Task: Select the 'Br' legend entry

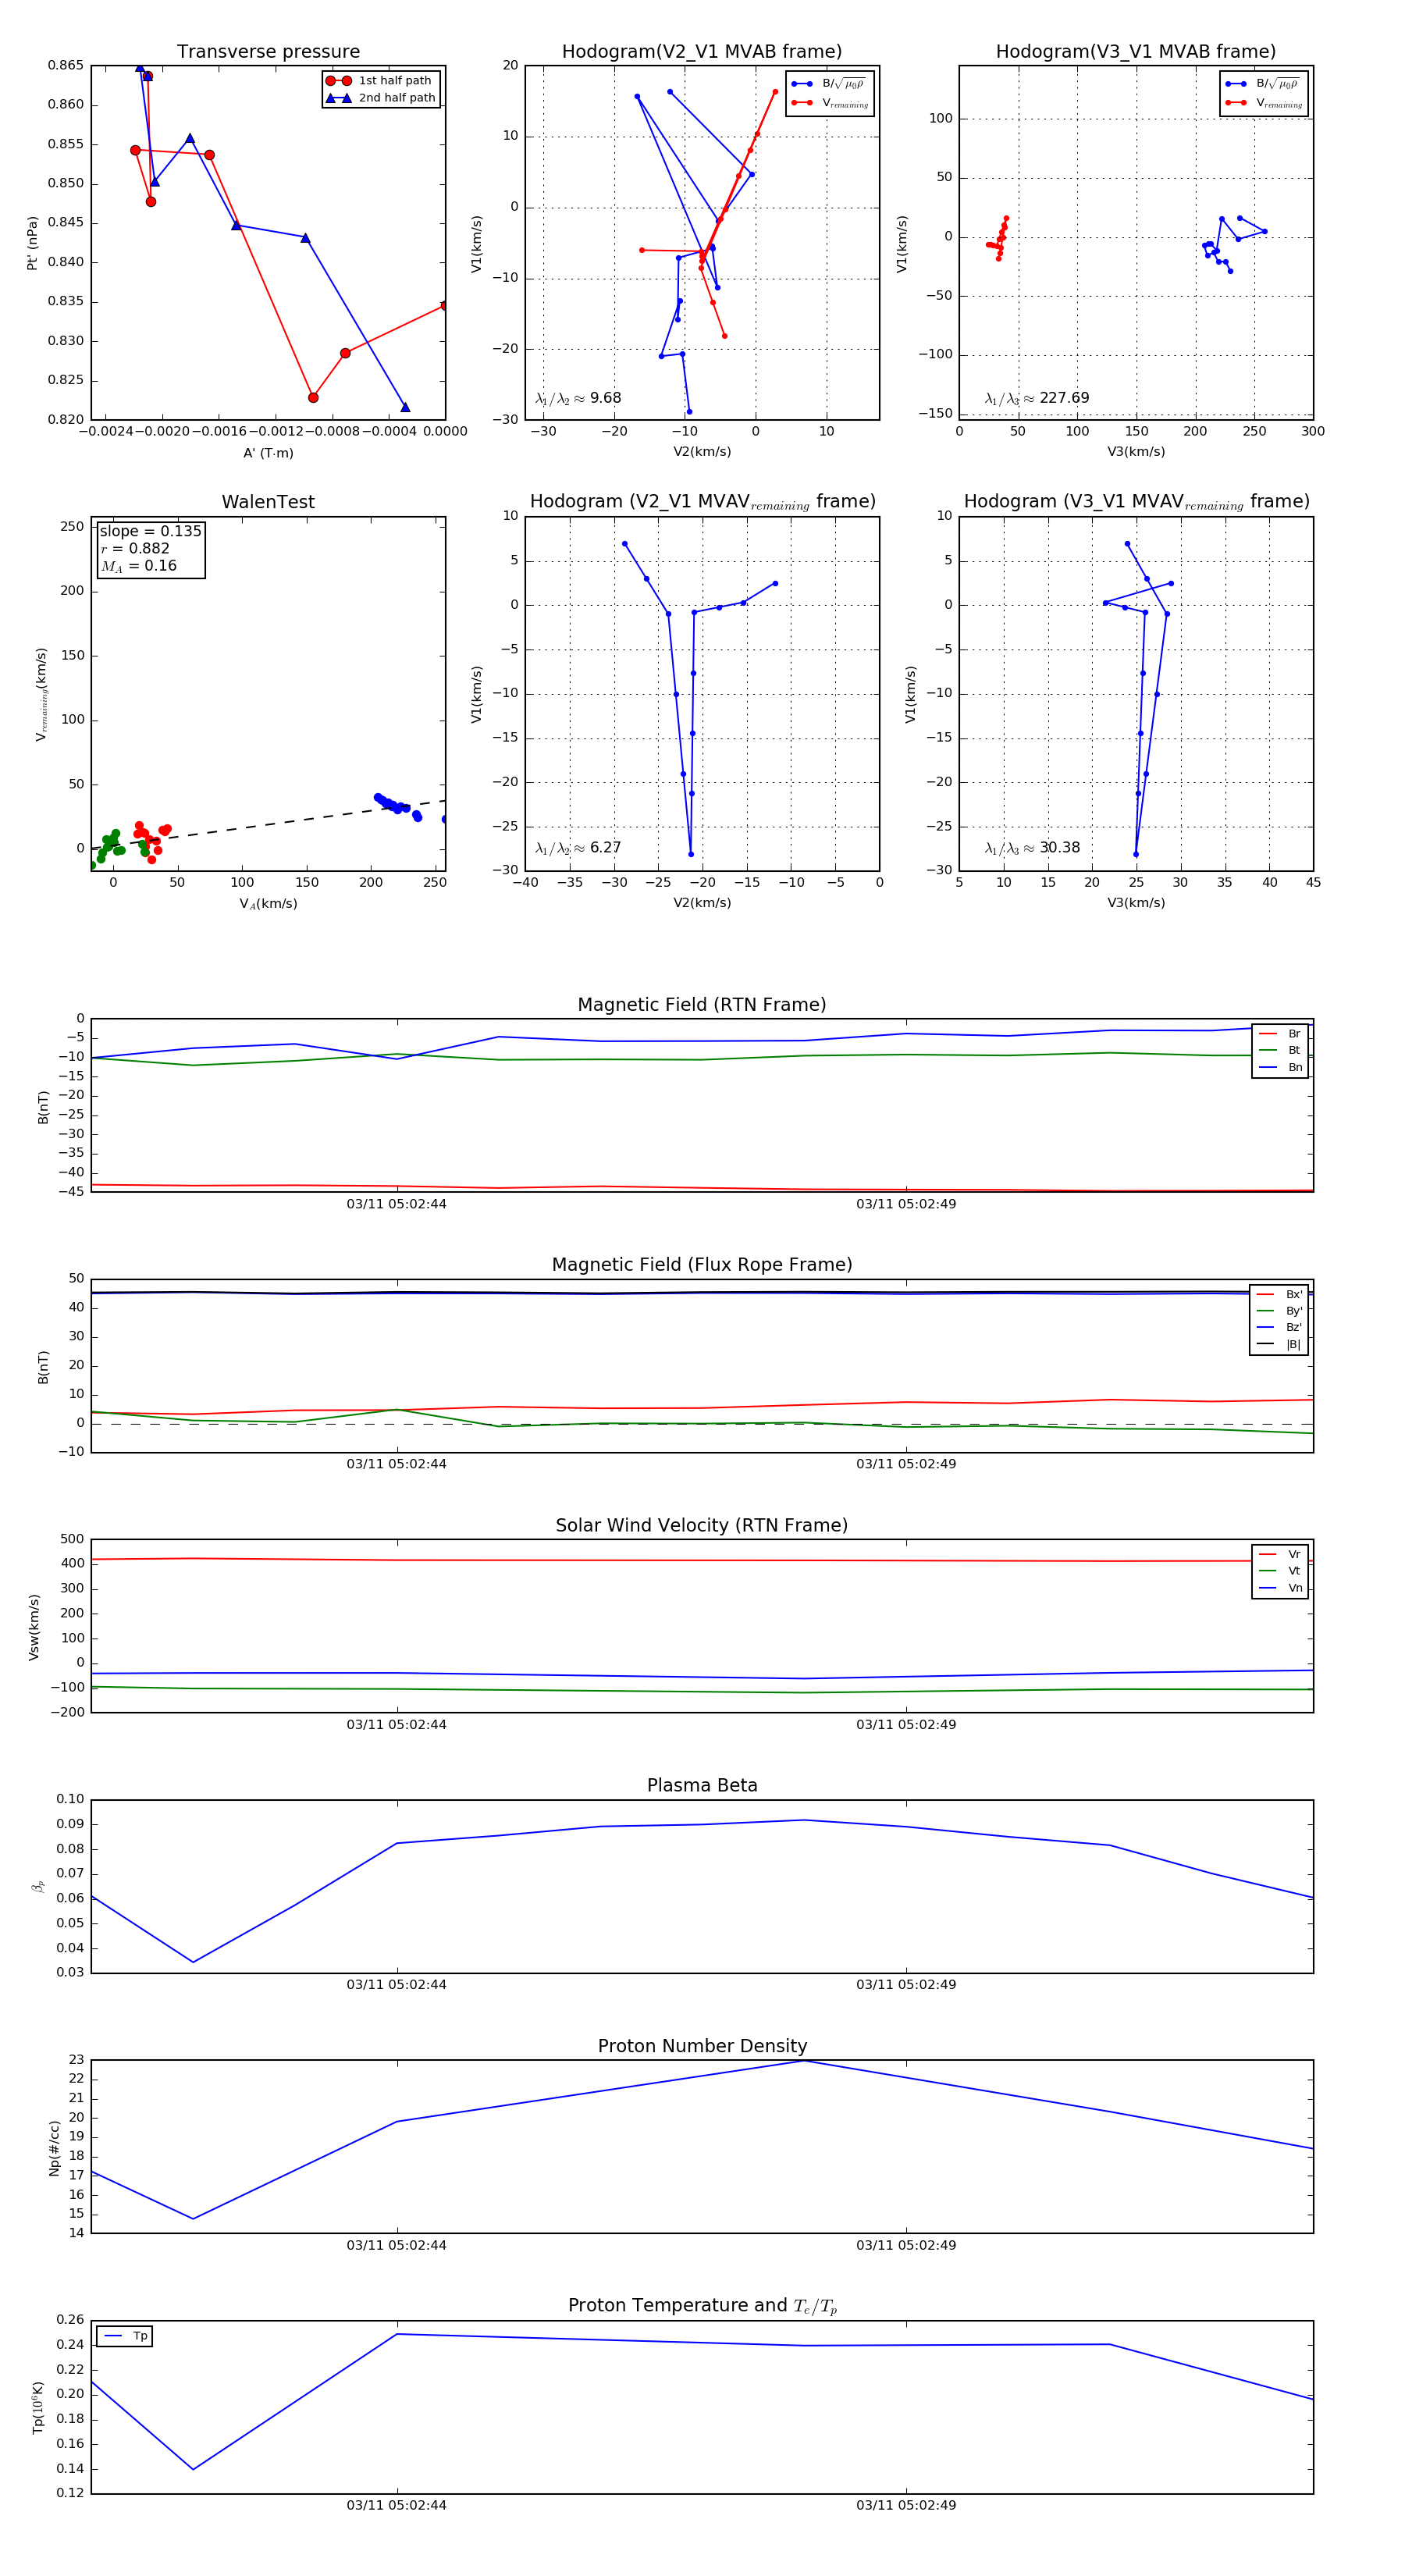Action: click(1281, 1034)
